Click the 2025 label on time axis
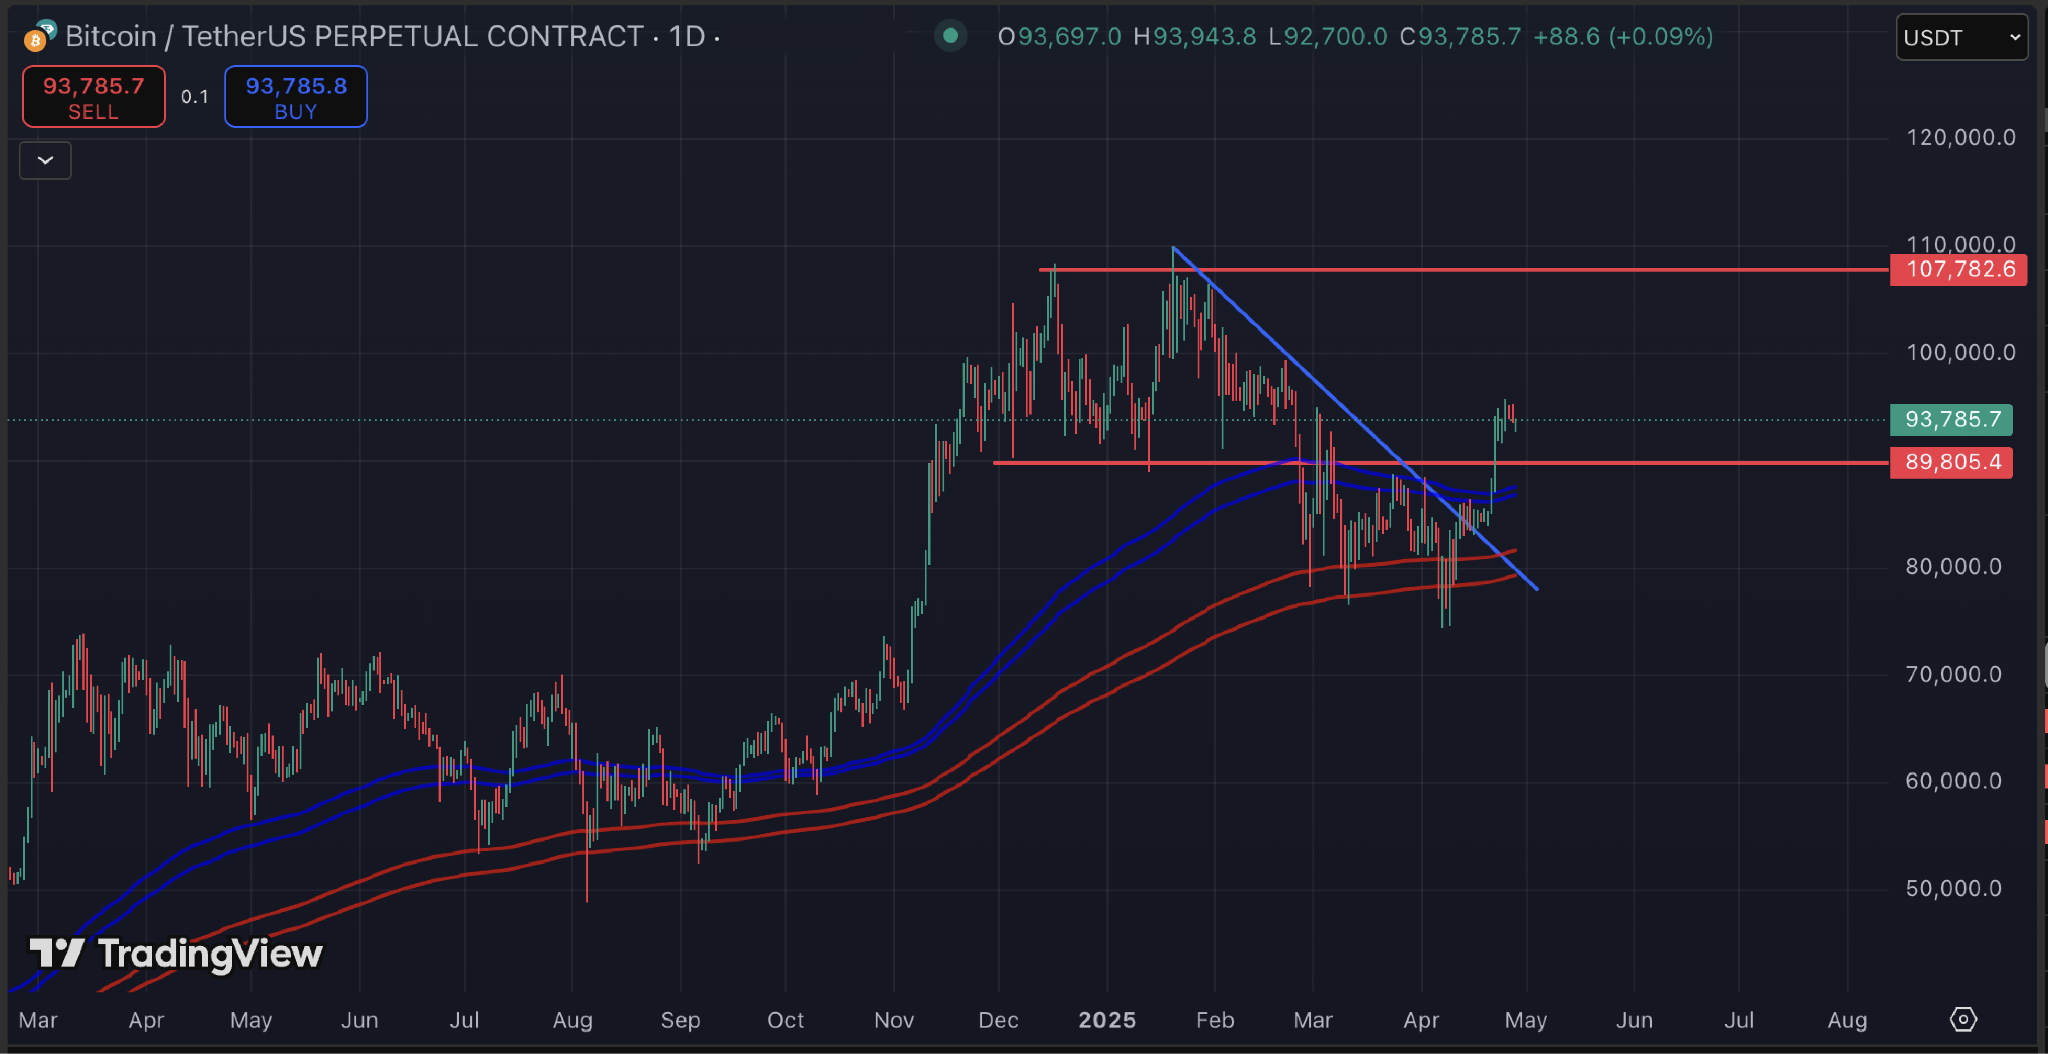 (1107, 1020)
